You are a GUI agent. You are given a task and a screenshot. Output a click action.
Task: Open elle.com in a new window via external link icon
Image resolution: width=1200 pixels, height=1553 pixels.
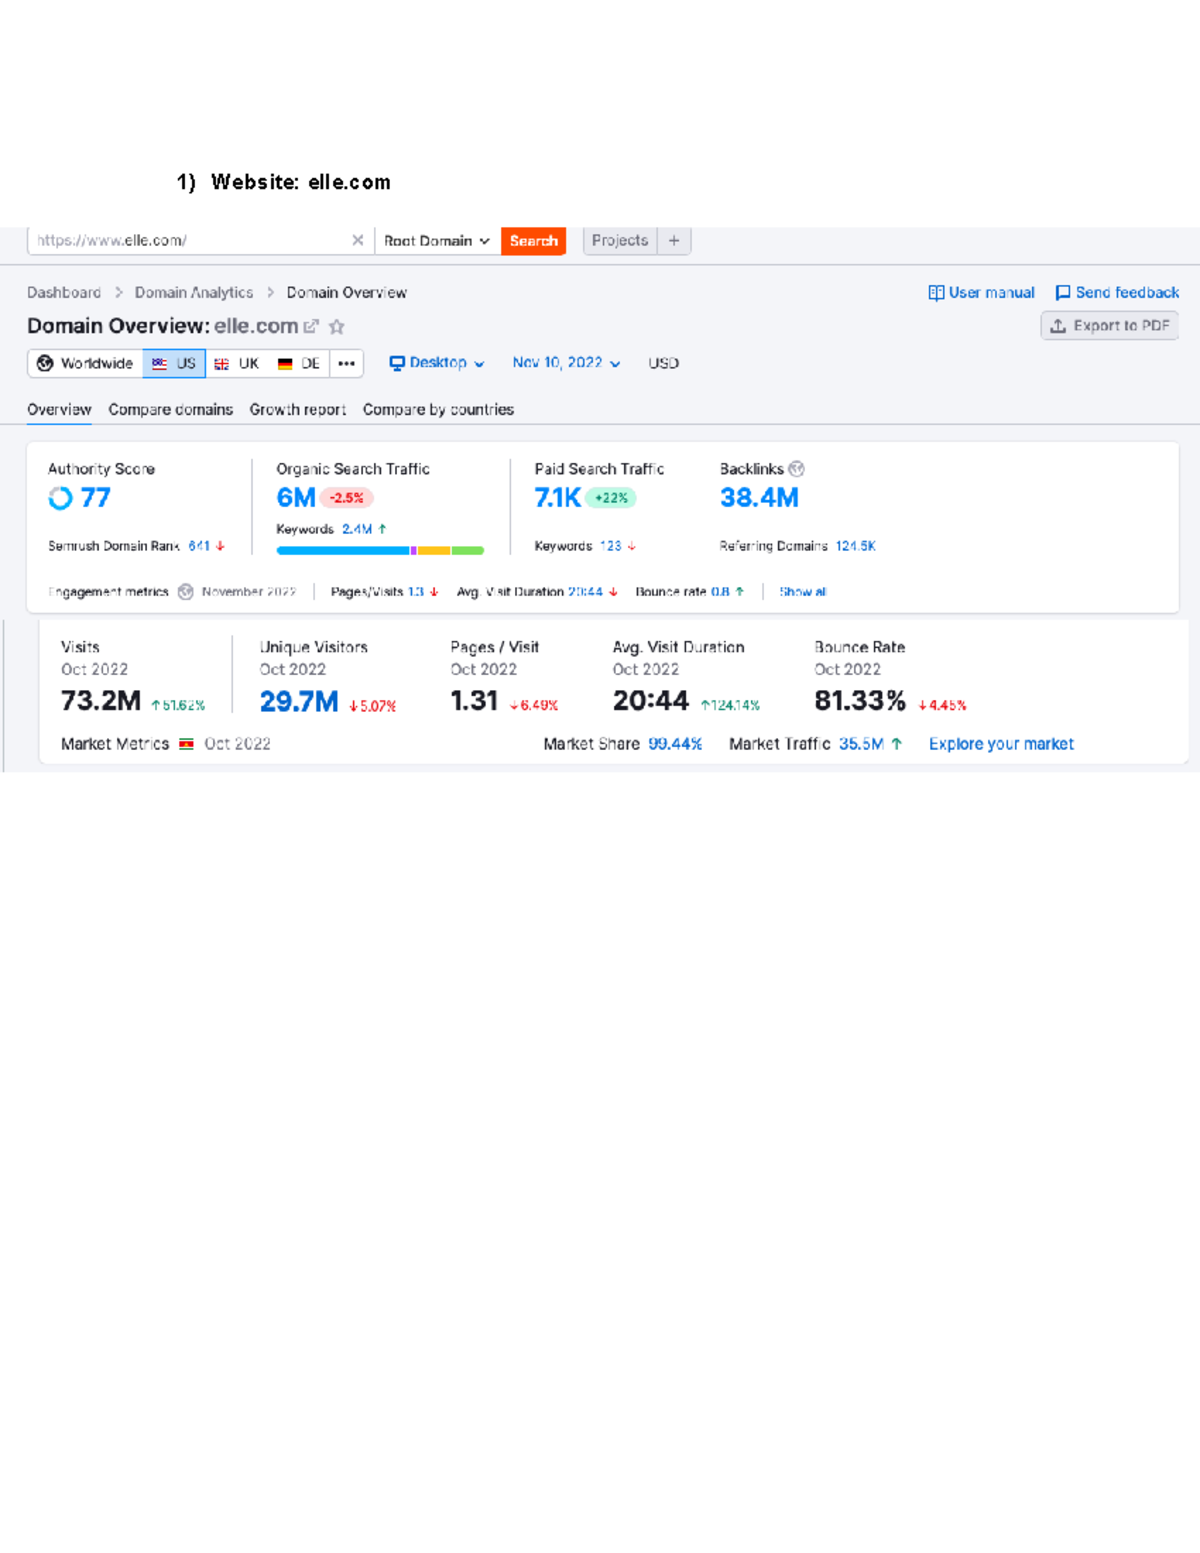click(311, 326)
